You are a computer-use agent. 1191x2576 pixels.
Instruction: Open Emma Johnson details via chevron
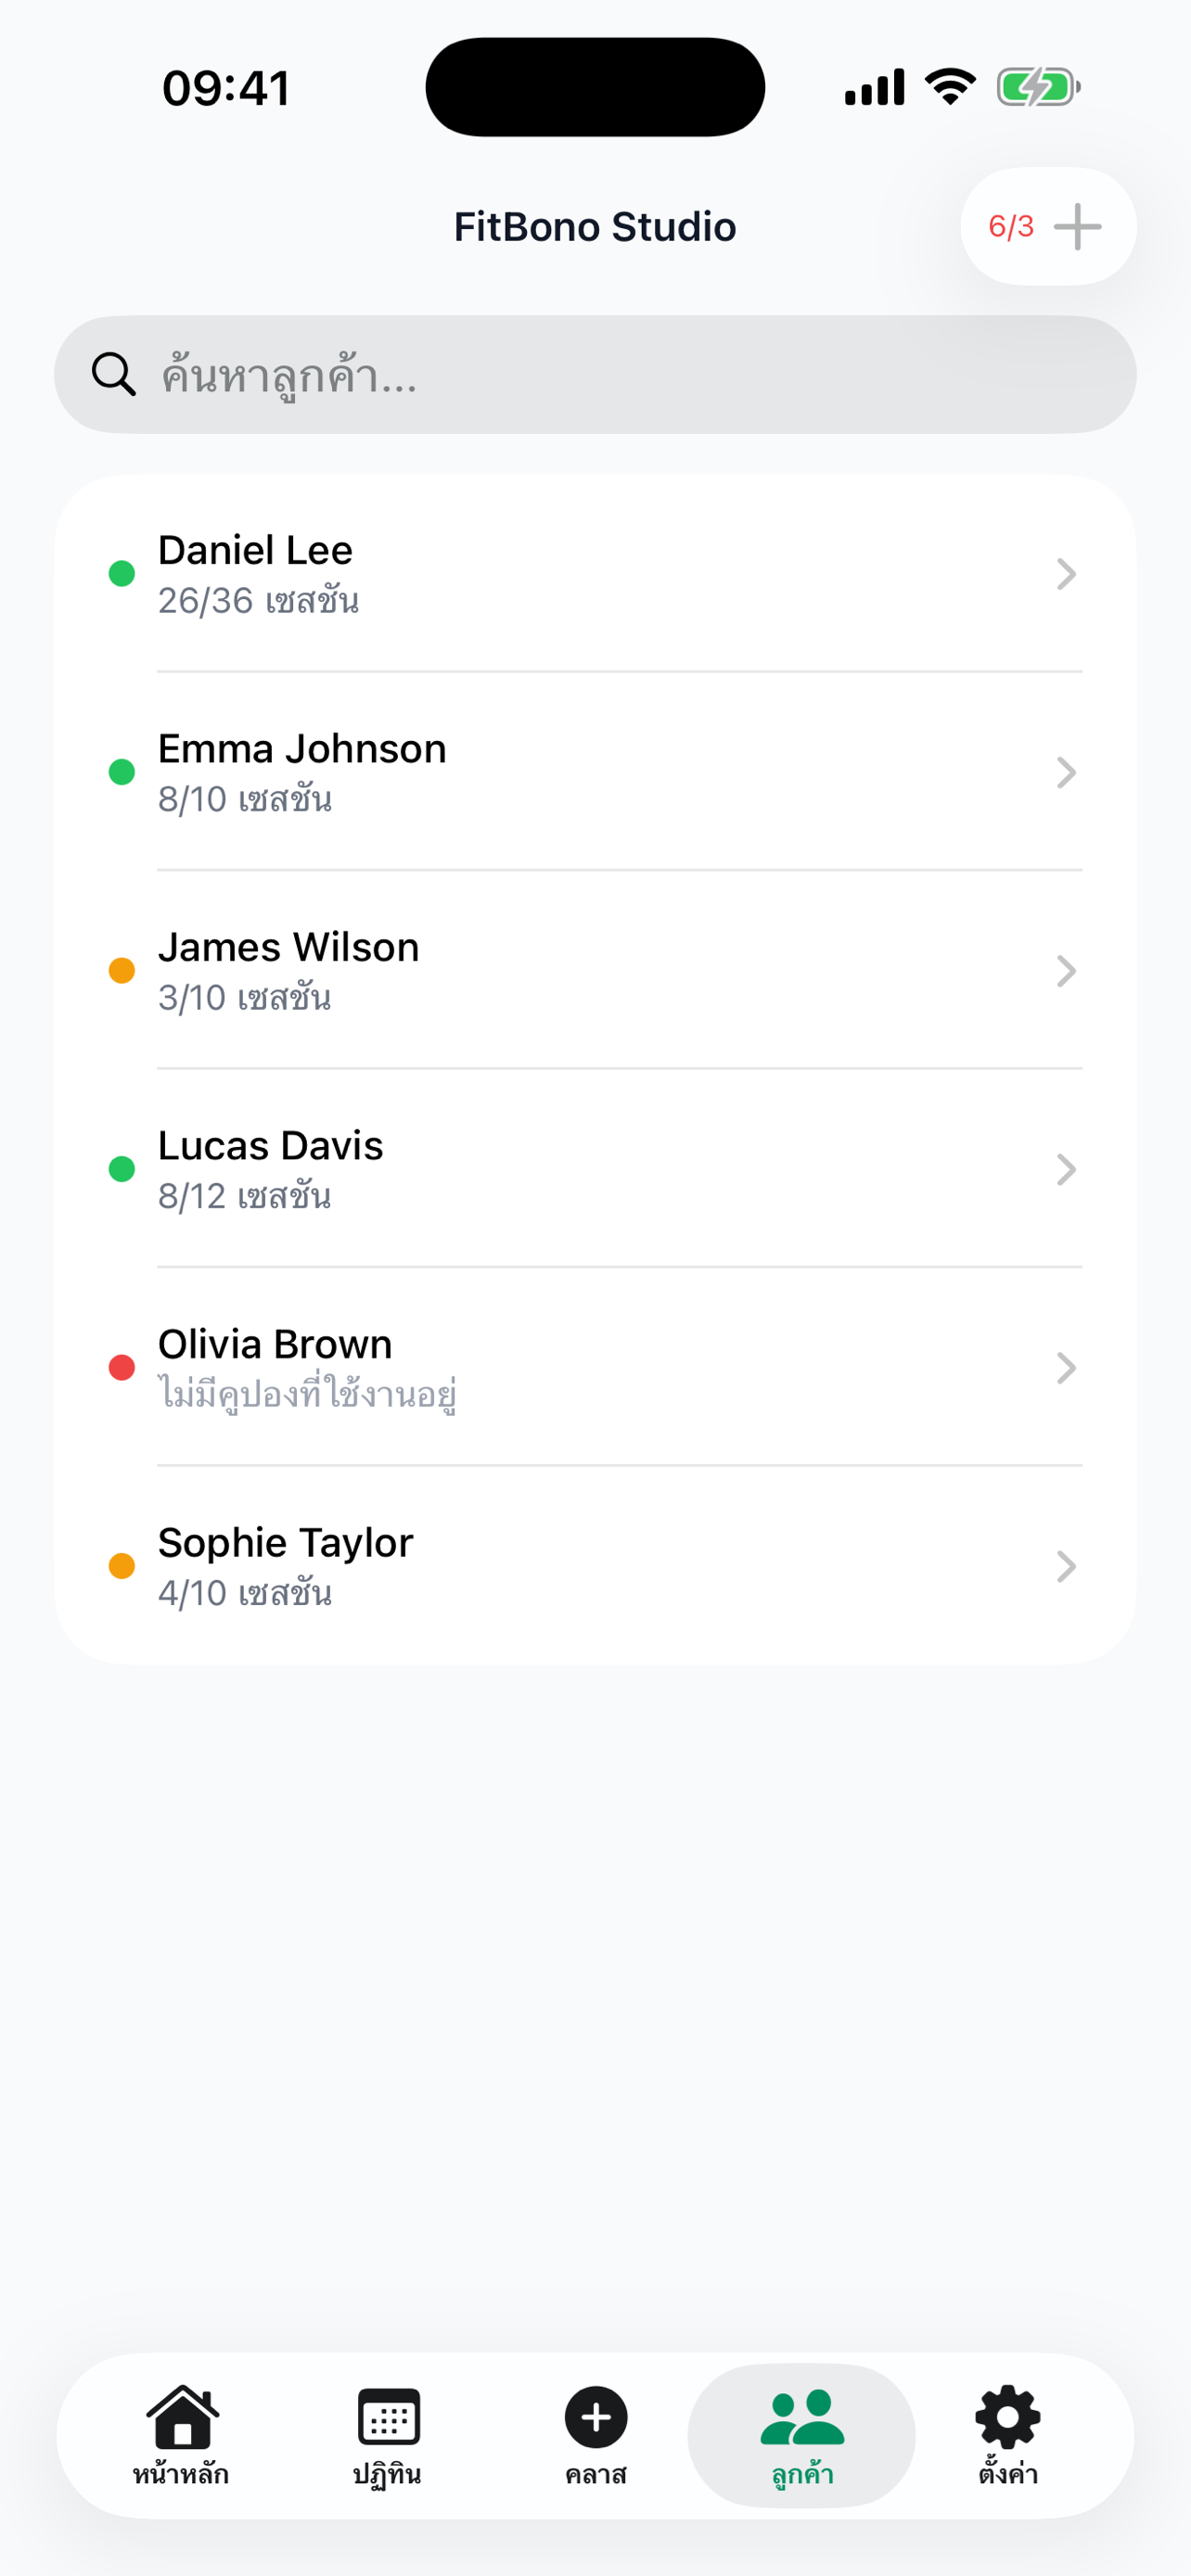pos(1066,772)
